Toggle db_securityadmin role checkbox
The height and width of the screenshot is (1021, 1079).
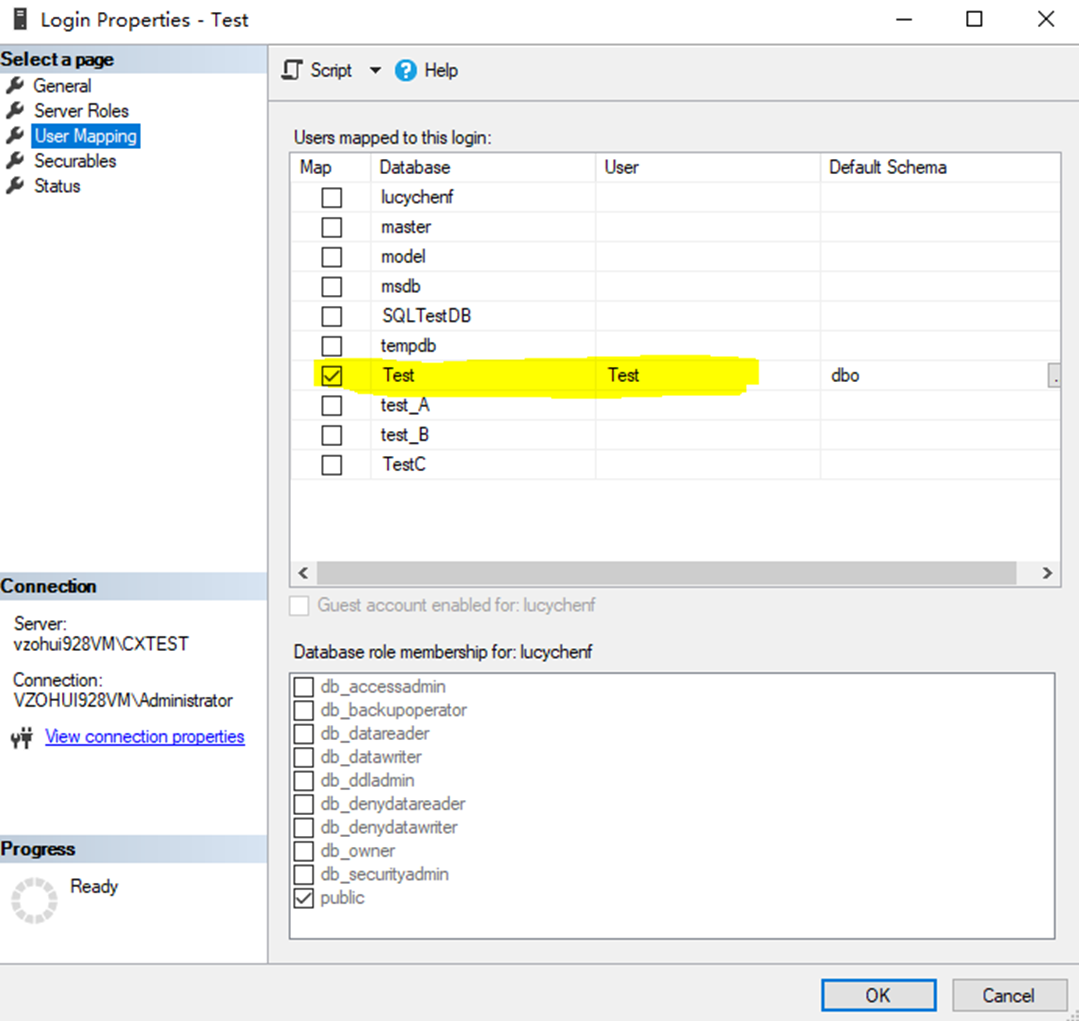(x=303, y=874)
